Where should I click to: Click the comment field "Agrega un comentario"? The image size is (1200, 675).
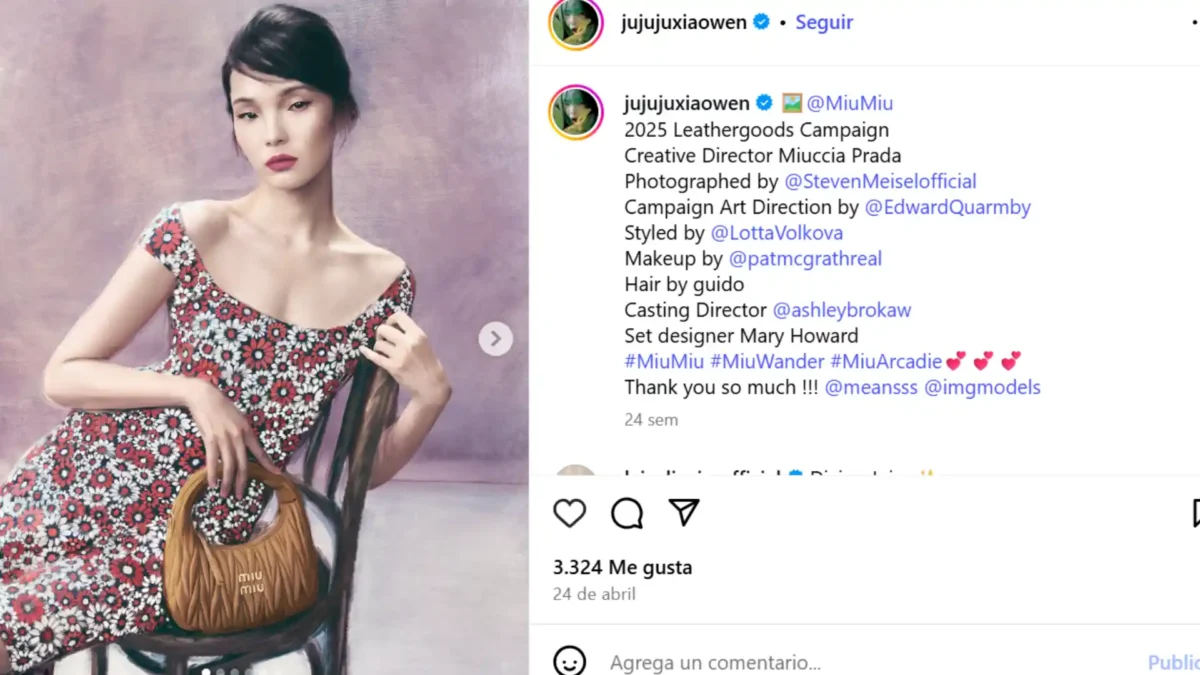point(715,662)
